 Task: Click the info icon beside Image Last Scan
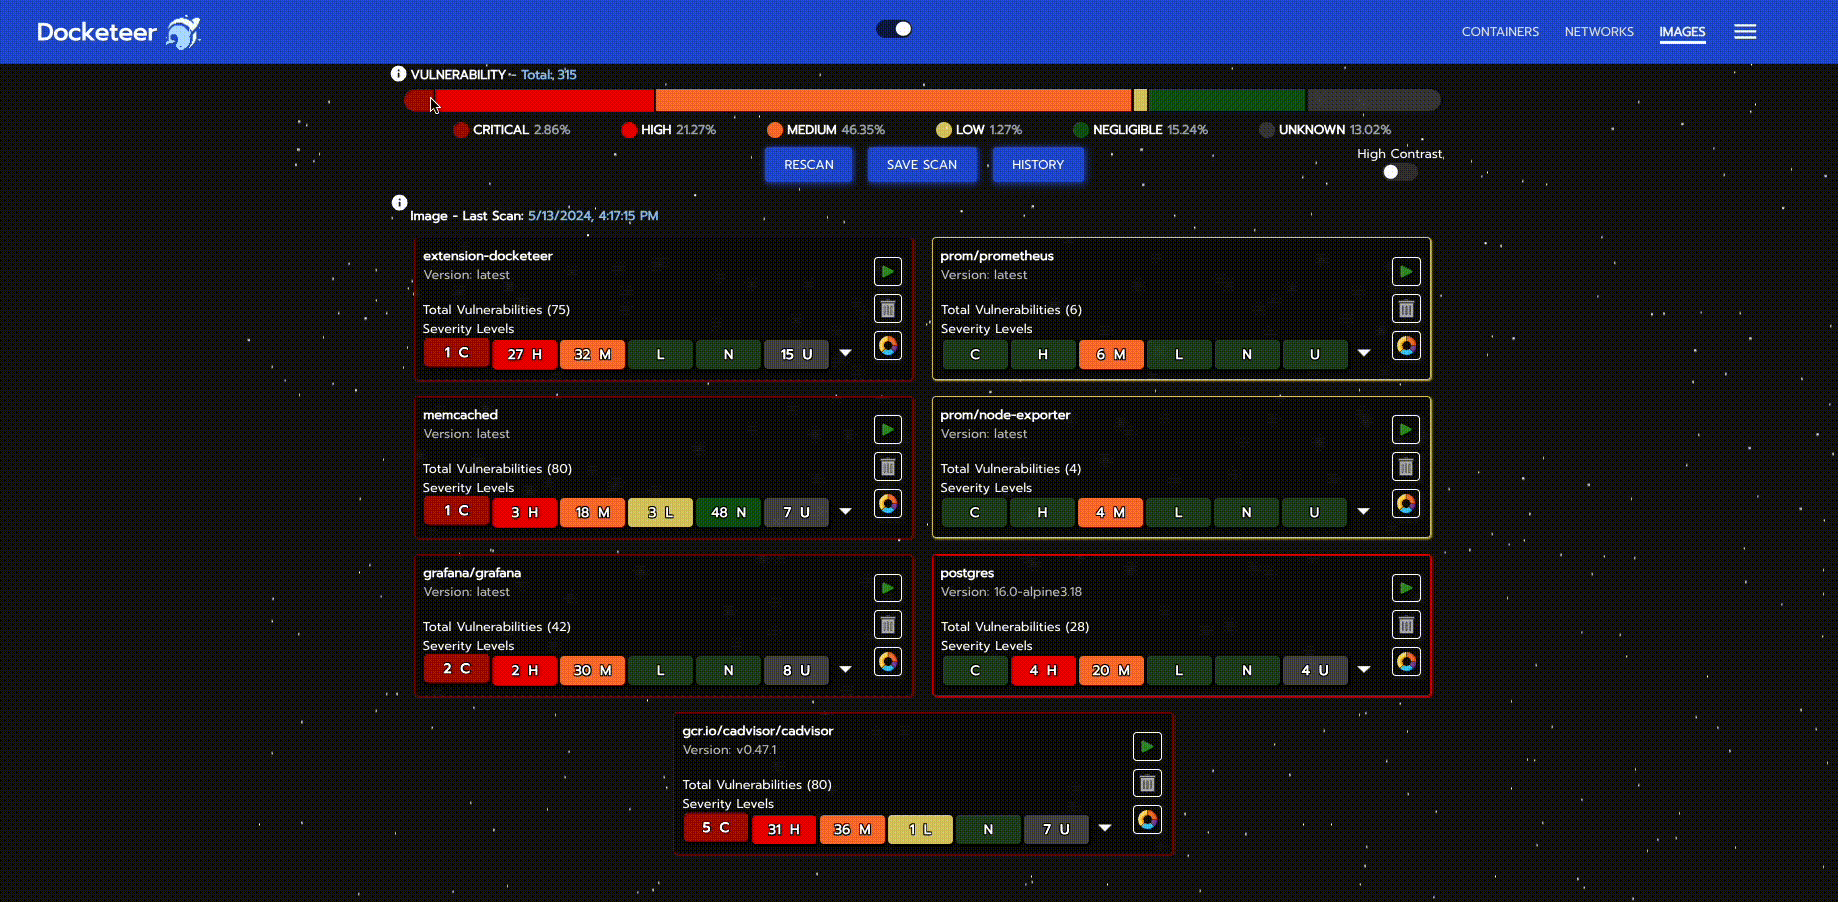399,202
